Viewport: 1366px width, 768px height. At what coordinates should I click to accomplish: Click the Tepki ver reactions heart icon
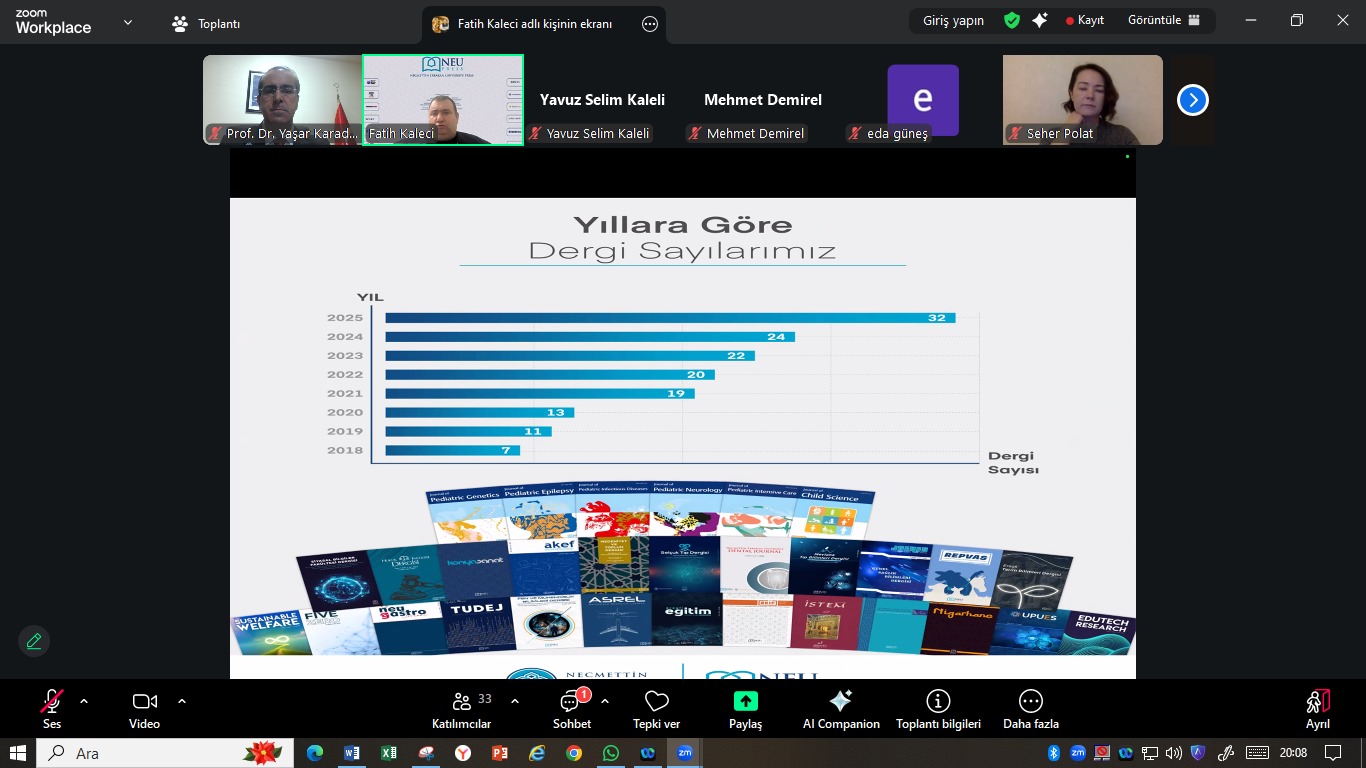tap(656, 706)
